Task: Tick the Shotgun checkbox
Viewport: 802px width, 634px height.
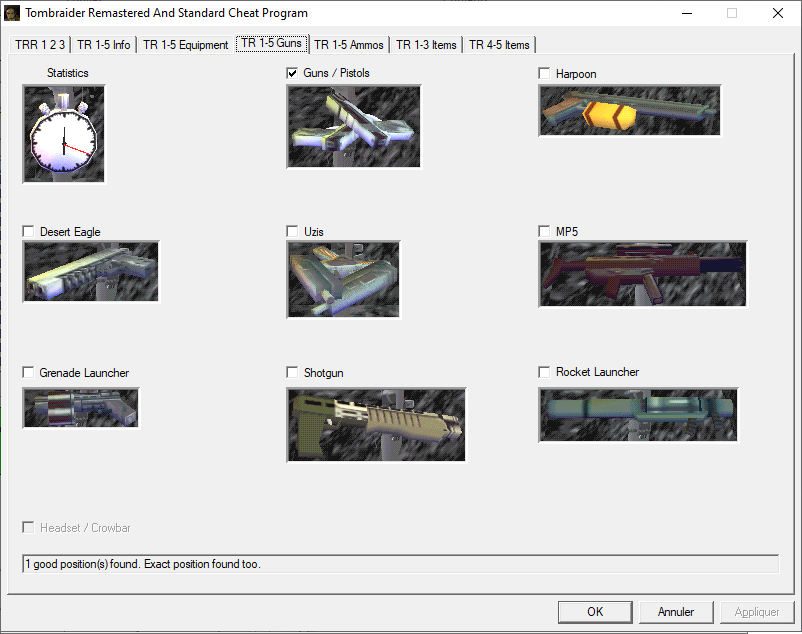Action: [292, 372]
